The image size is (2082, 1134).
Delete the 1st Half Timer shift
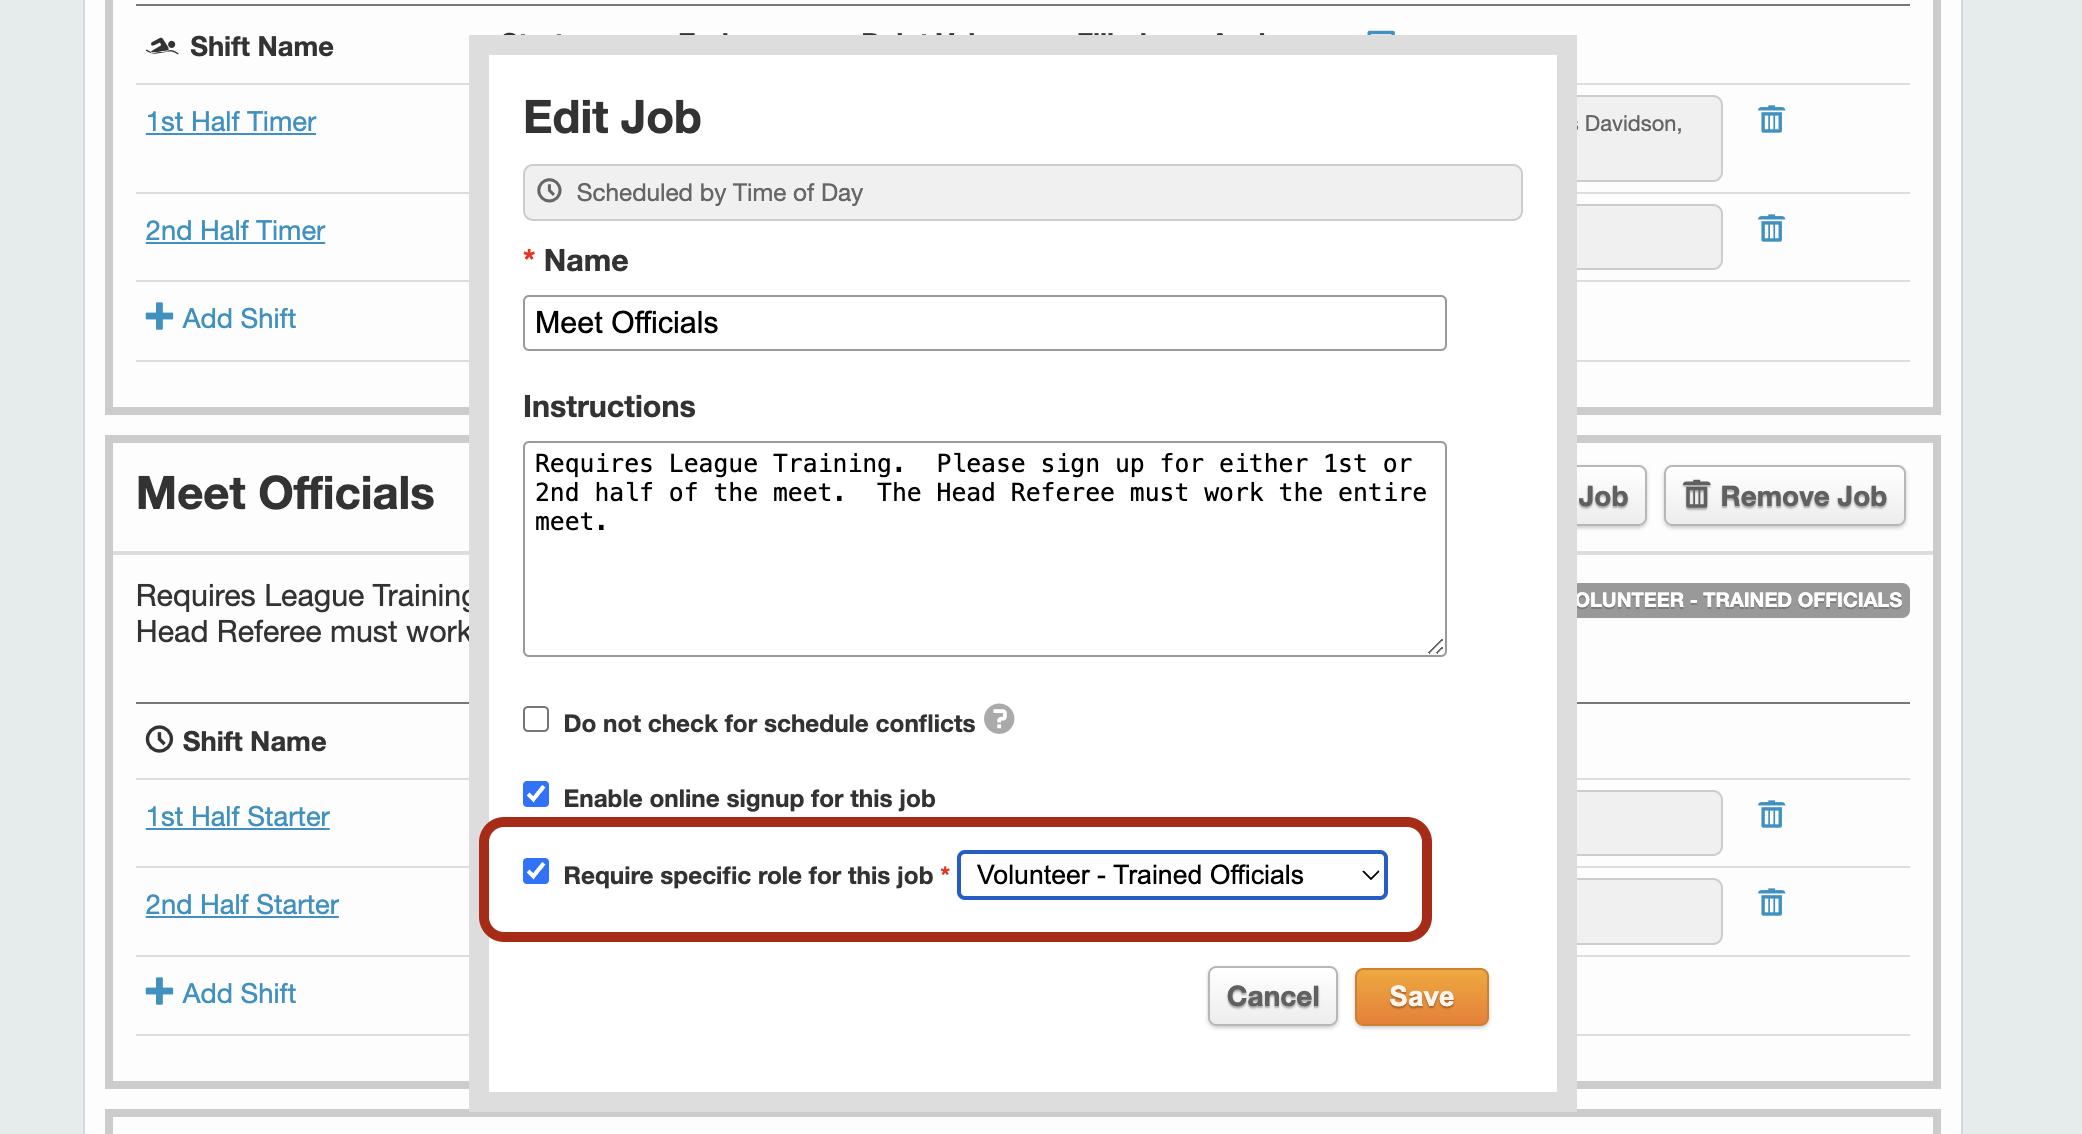(1771, 120)
